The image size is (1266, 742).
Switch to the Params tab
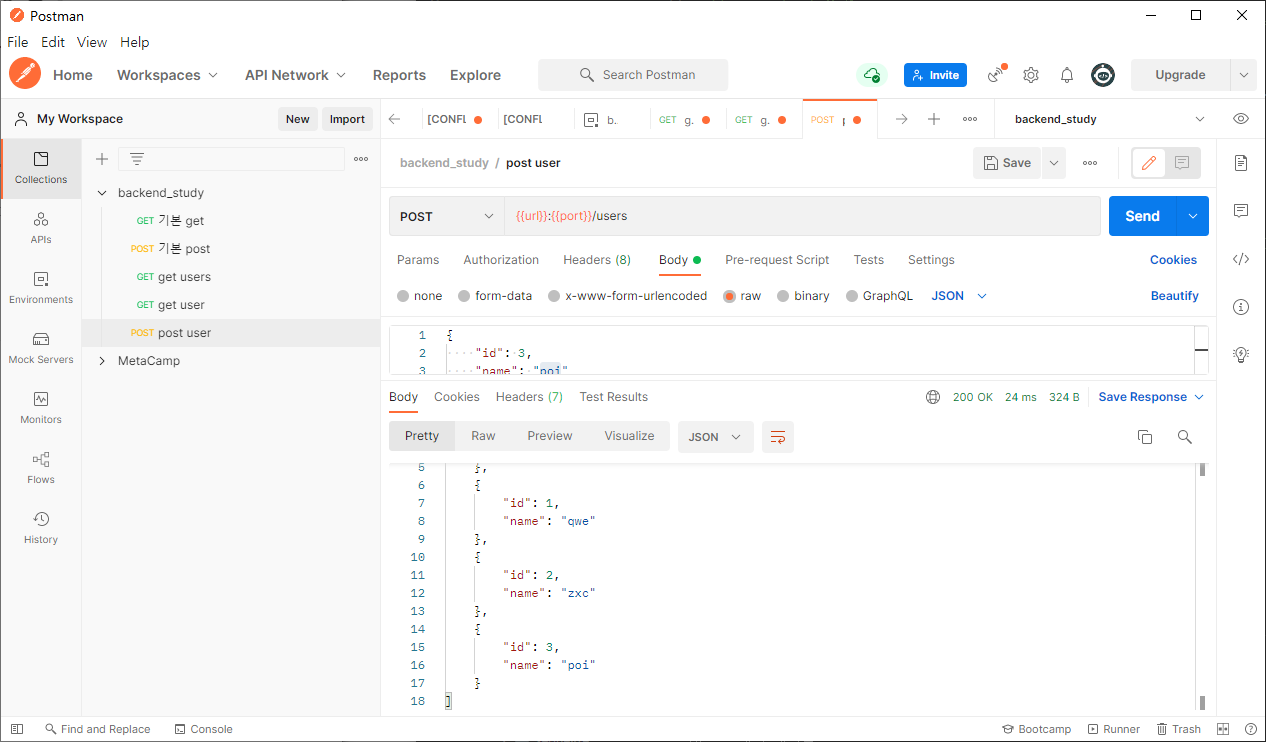(x=418, y=260)
